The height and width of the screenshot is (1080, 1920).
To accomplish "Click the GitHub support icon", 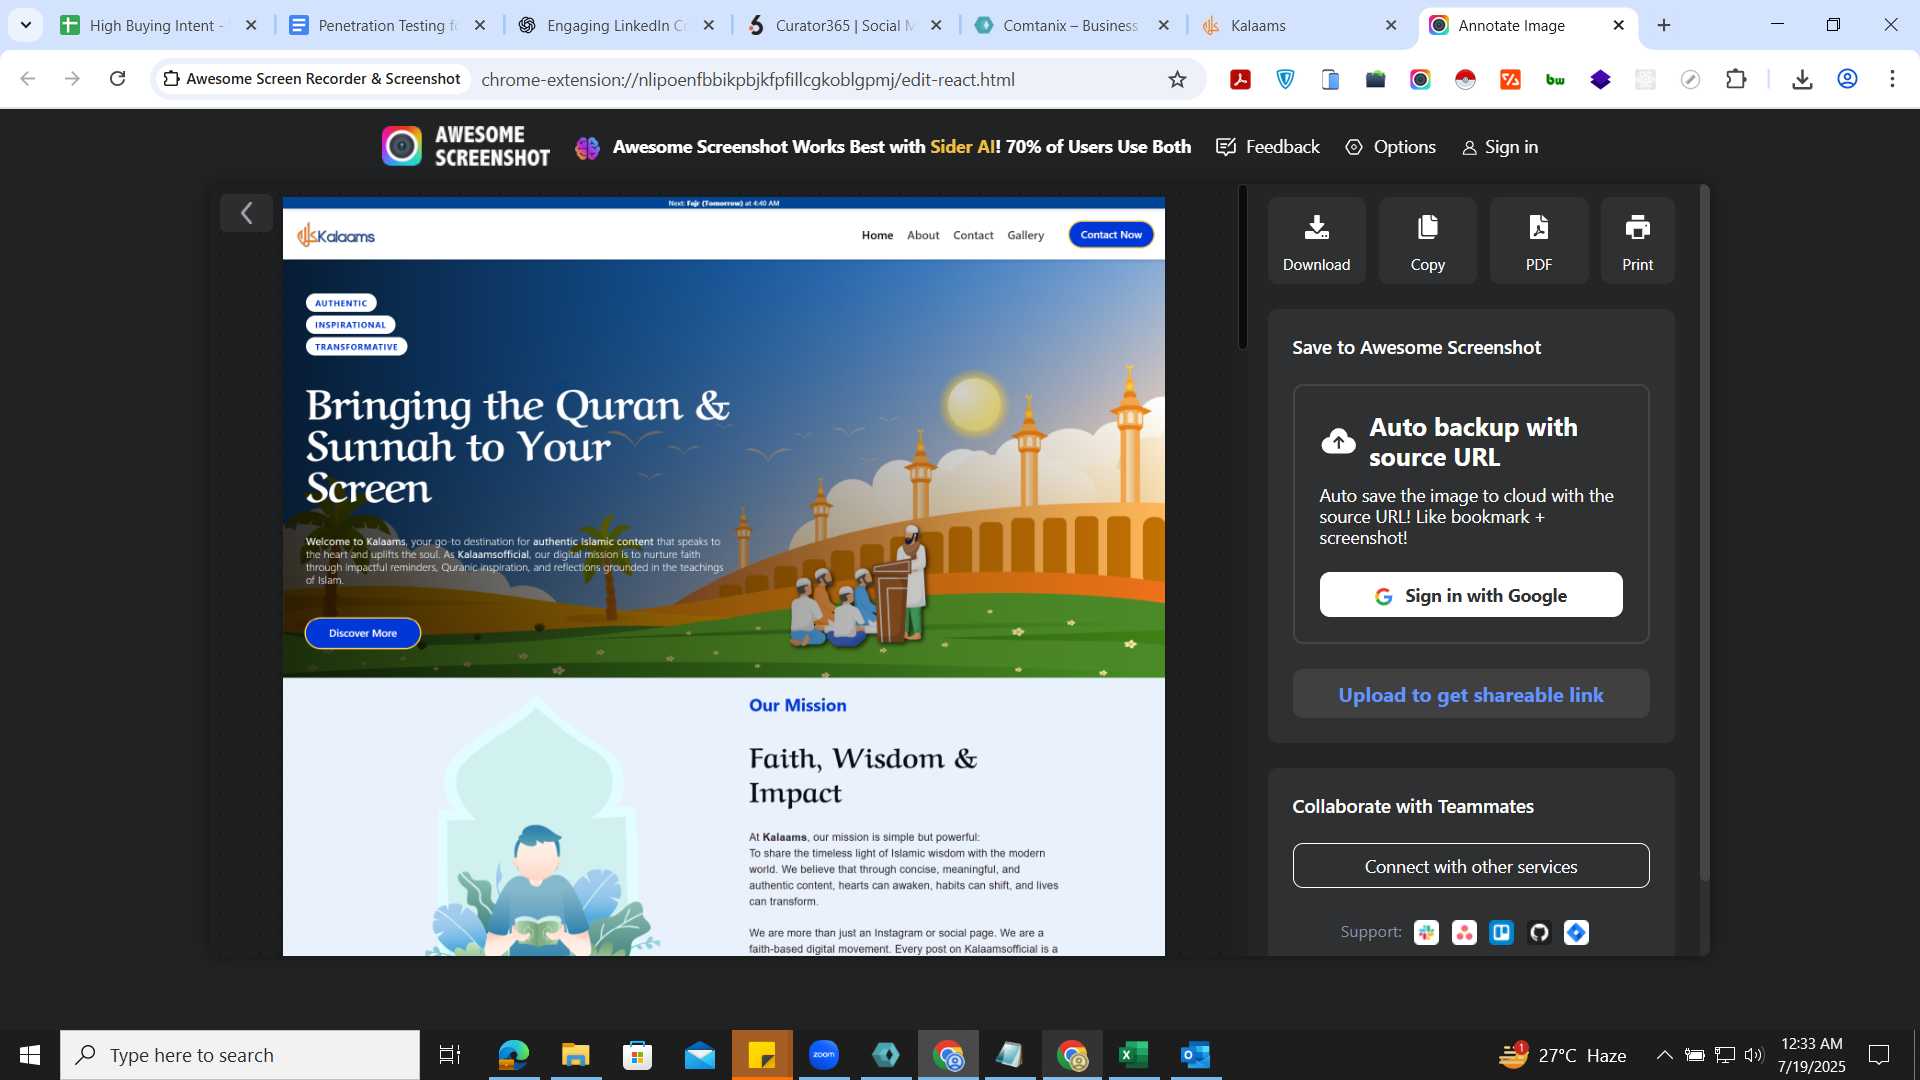I will pos(1539,933).
